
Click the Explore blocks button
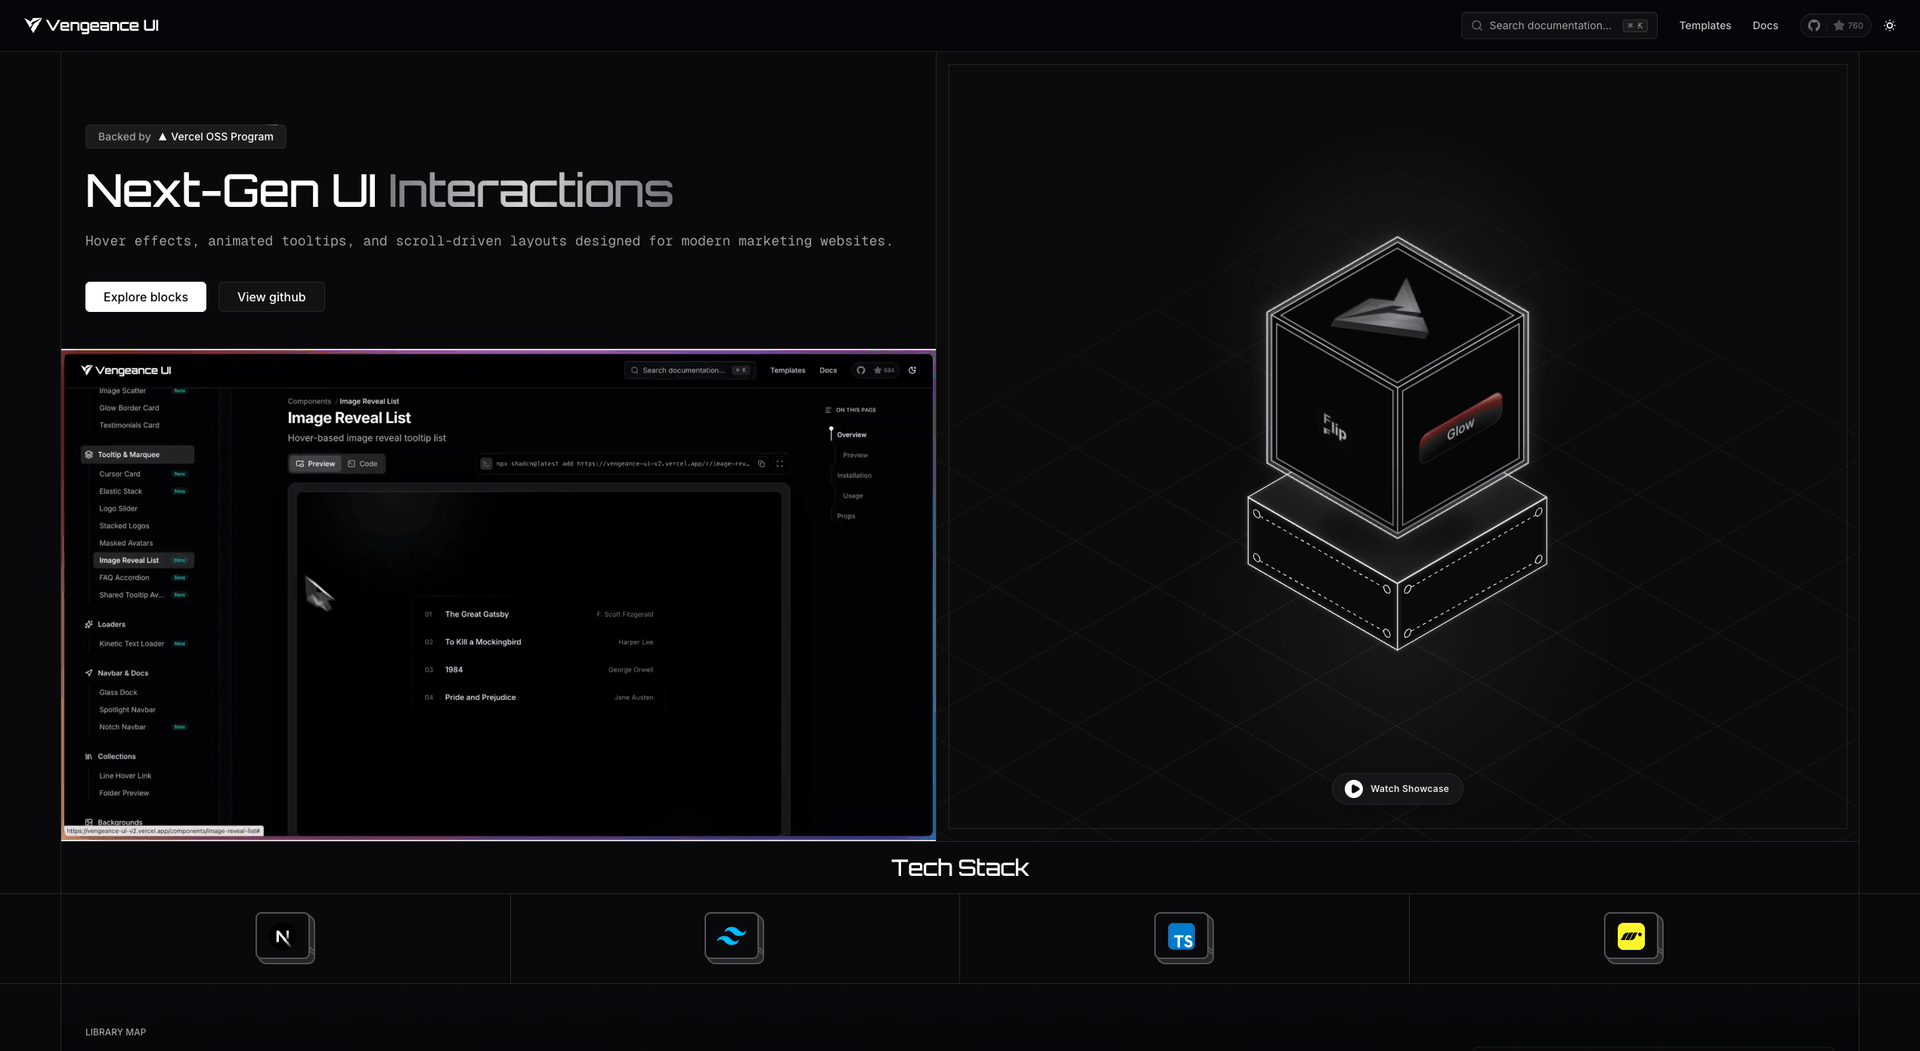(x=146, y=297)
